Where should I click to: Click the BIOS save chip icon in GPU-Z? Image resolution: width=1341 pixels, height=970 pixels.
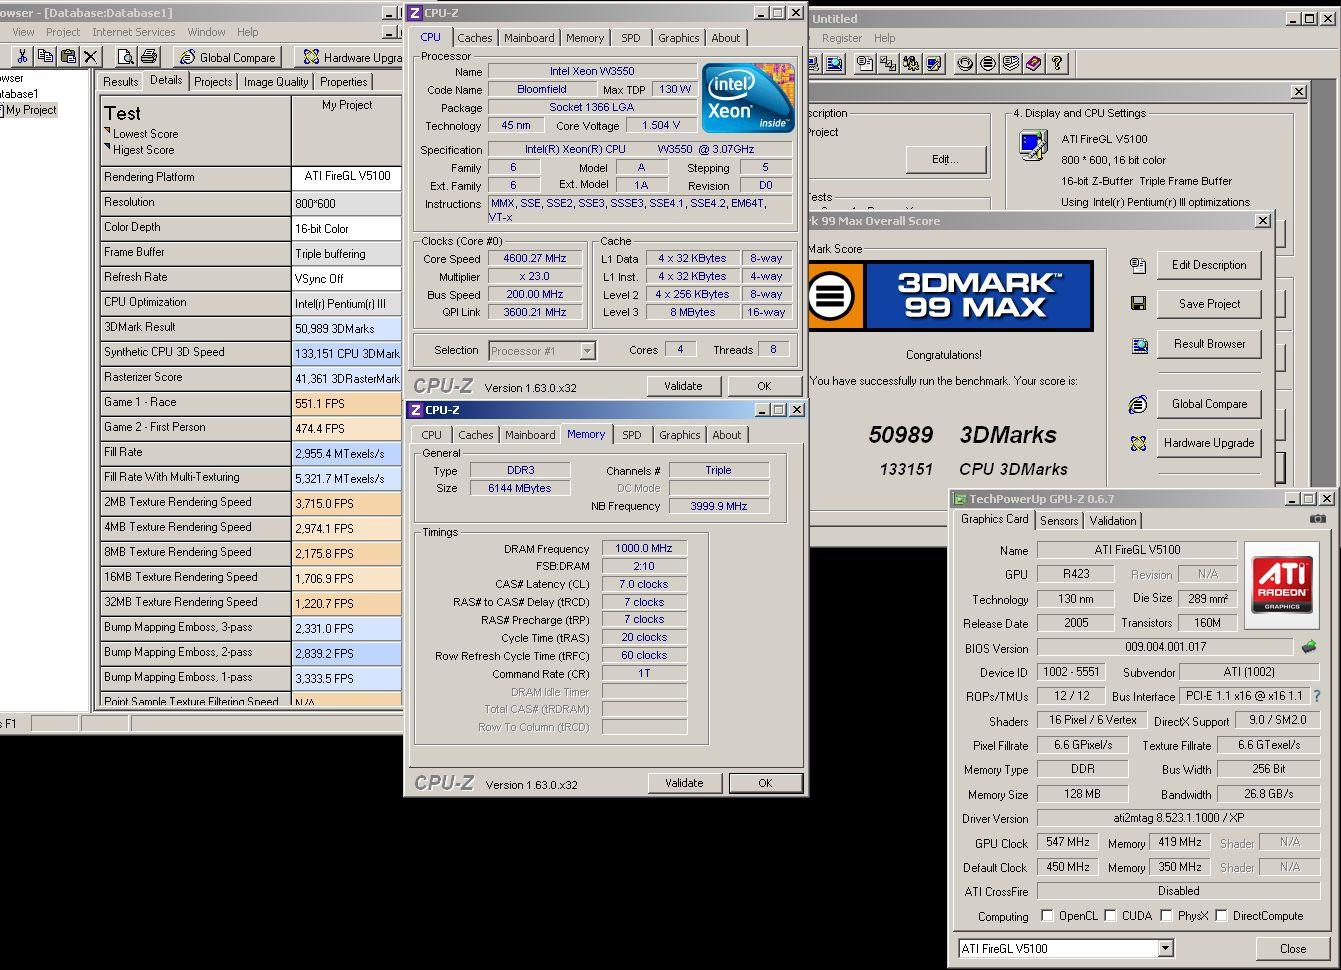coord(1309,647)
